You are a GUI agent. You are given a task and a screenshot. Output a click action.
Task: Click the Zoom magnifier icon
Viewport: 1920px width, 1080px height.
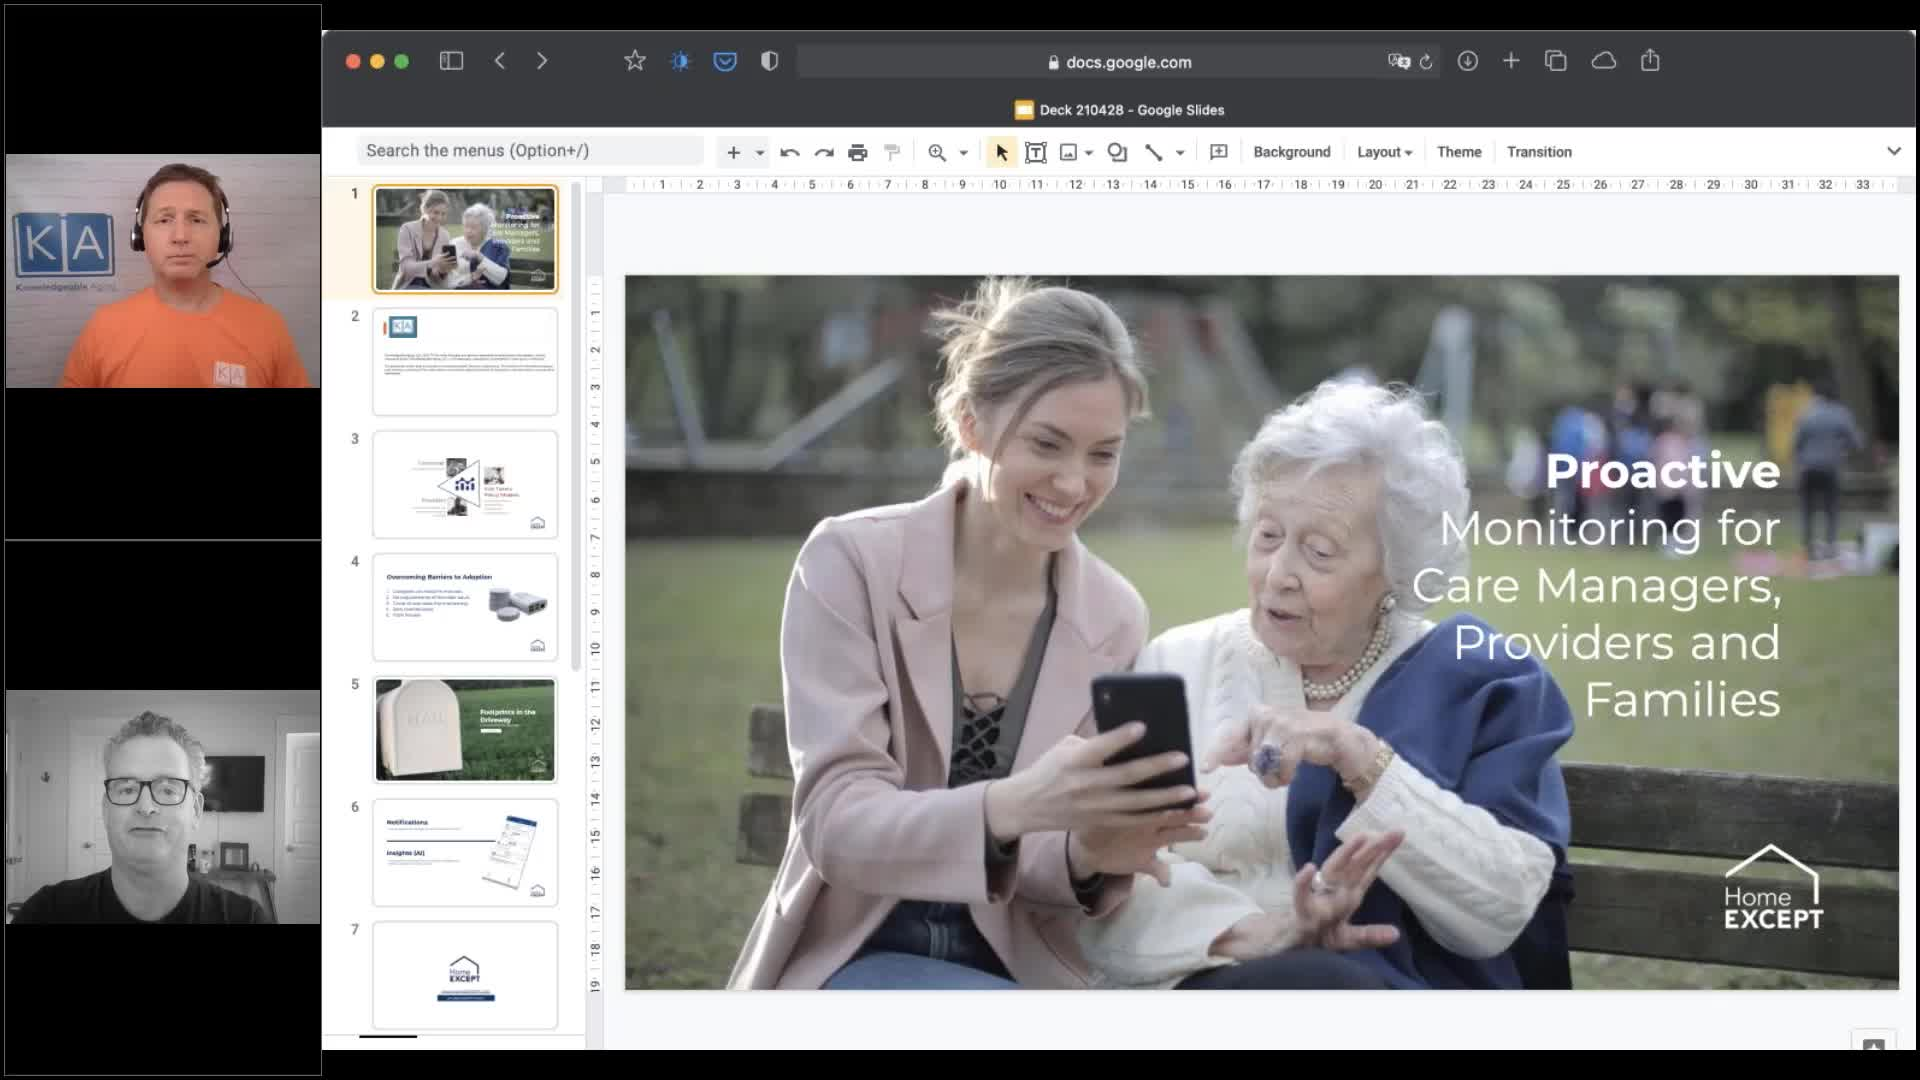tap(936, 152)
